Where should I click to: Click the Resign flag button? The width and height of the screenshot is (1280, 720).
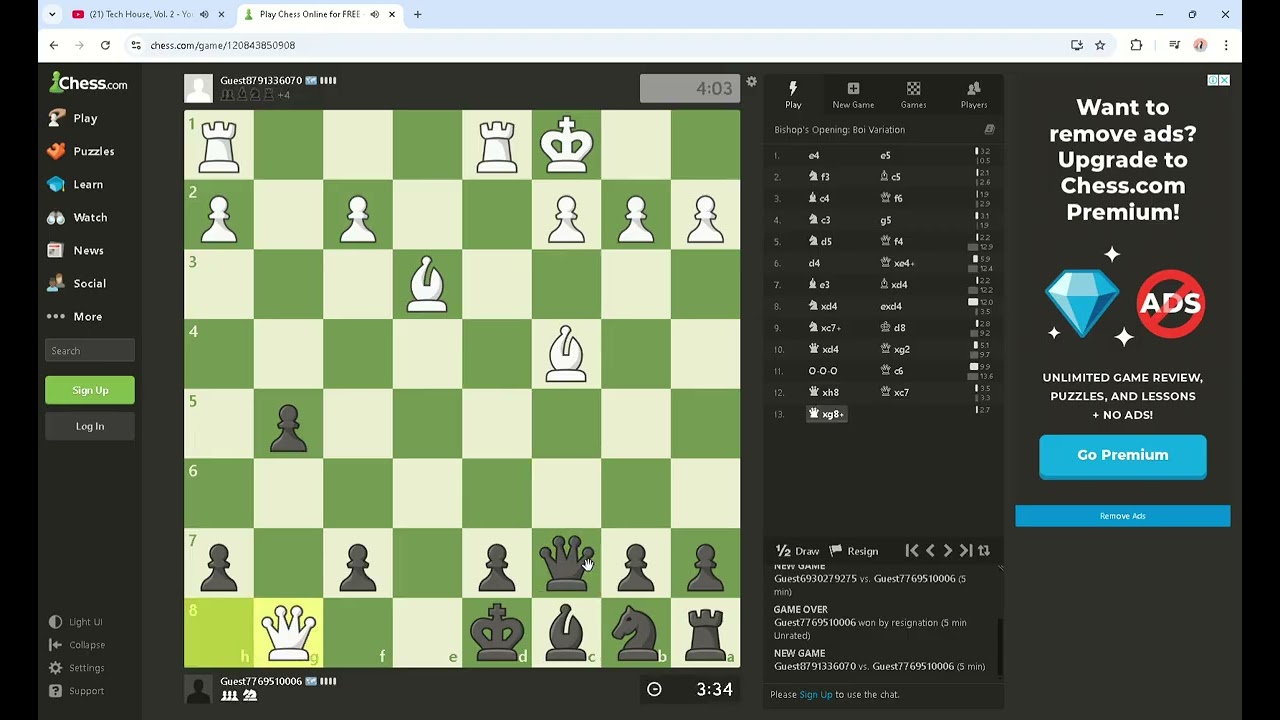(854, 551)
